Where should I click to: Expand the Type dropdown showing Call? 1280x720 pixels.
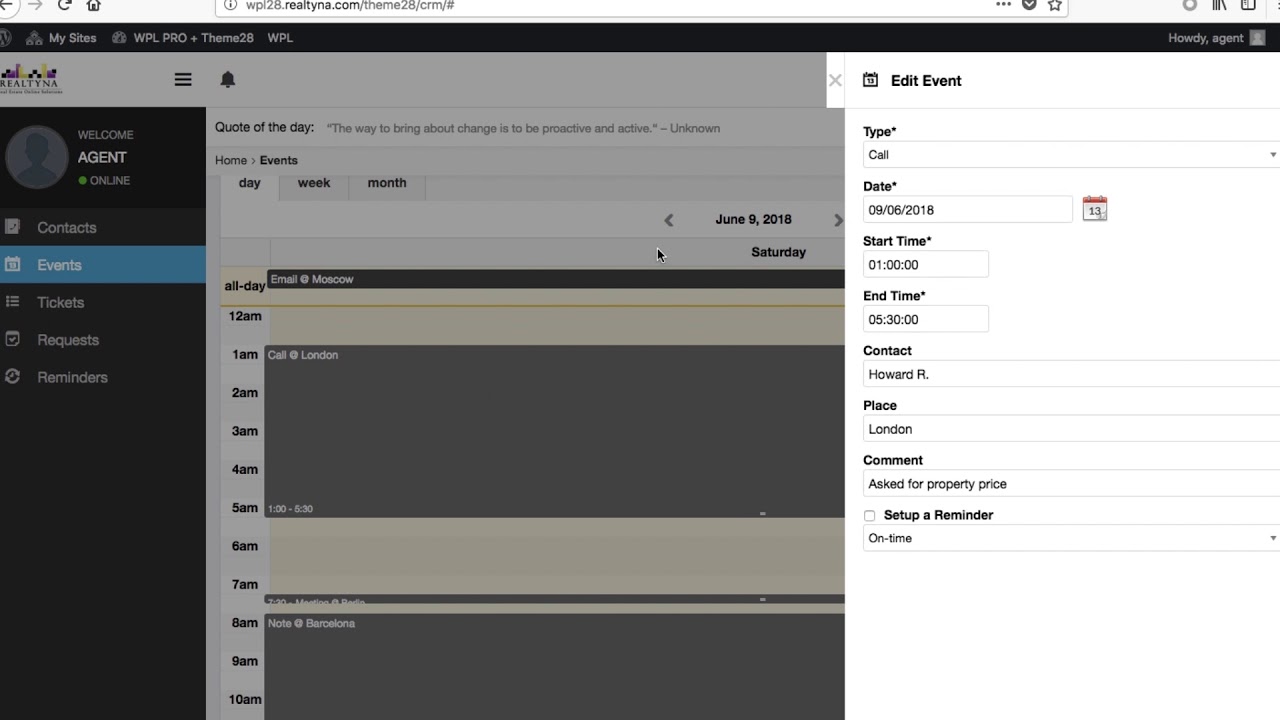click(x=1071, y=155)
